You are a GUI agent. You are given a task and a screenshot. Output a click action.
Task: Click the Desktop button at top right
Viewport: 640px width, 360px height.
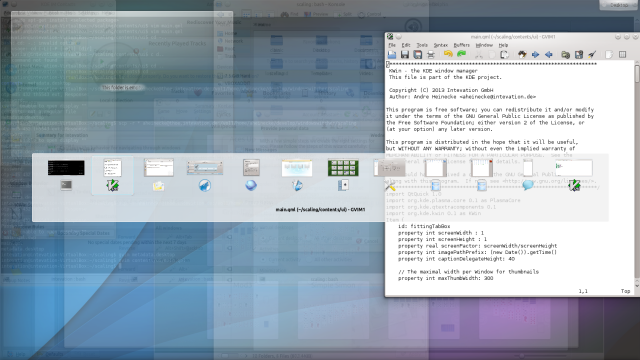(x=619, y=5)
